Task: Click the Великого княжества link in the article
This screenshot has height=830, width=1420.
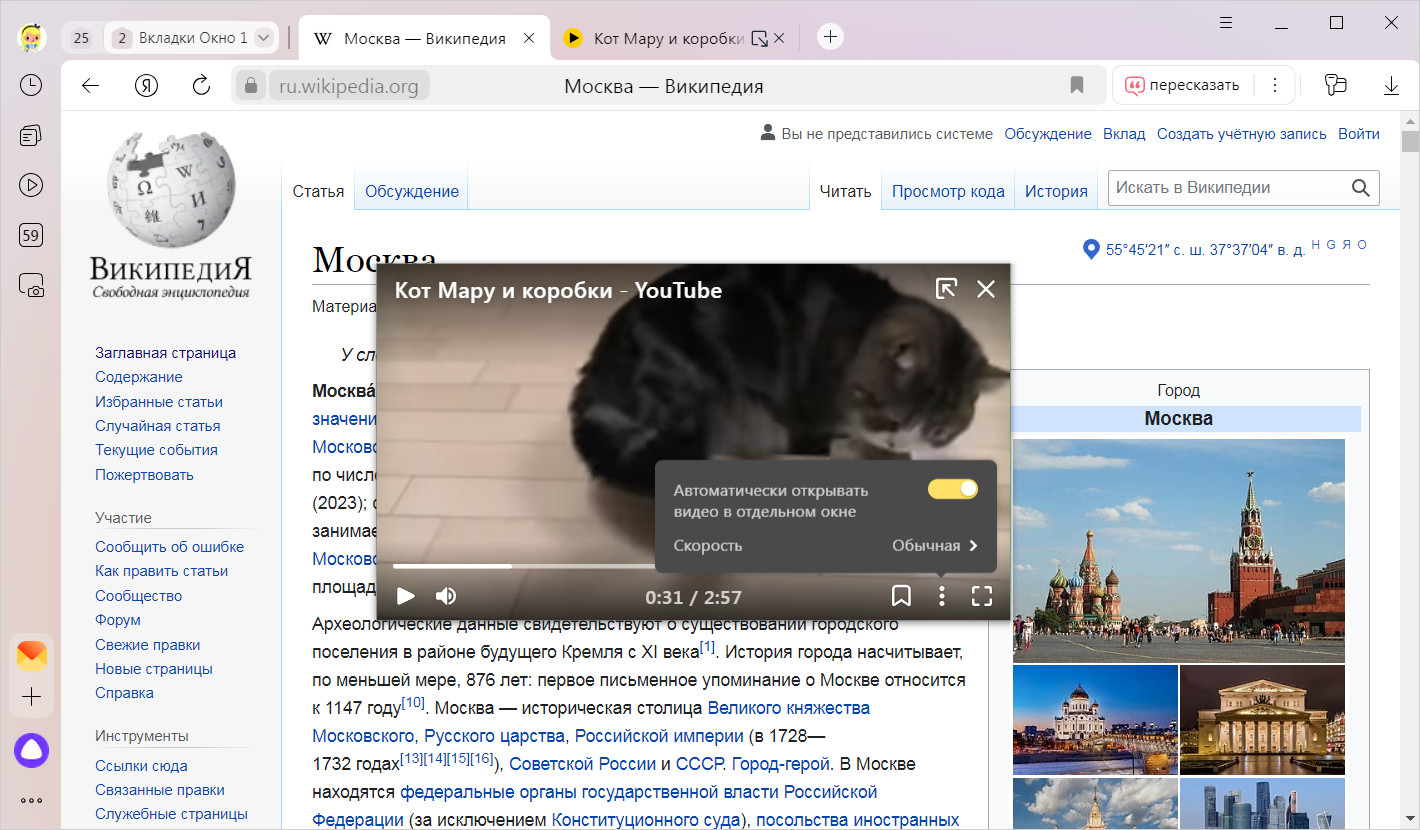Action: pyautogui.click(x=789, y=708)
